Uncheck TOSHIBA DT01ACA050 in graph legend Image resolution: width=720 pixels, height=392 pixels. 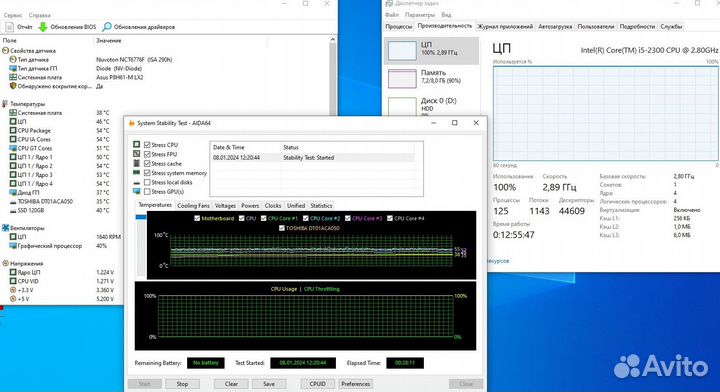coord(281,228)
